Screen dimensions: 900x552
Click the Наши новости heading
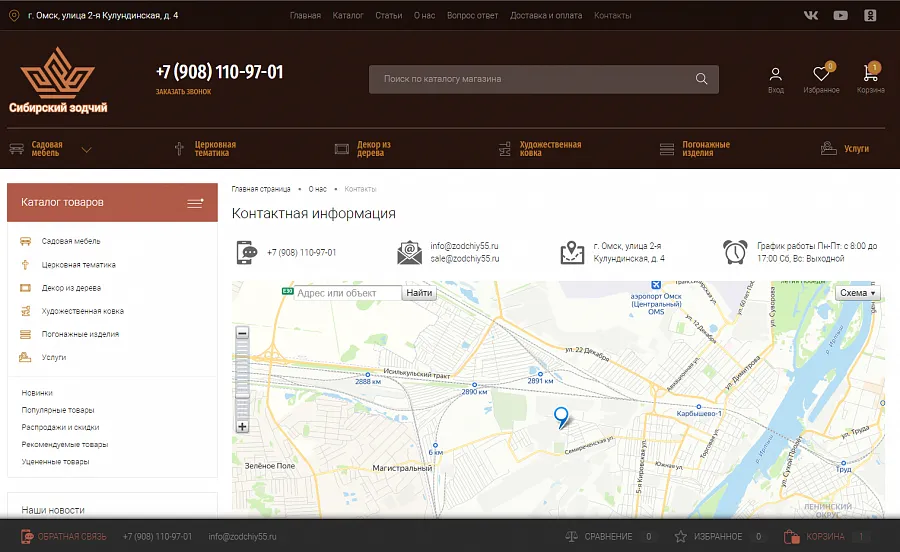pyautogui.click(x=53, y=510)
